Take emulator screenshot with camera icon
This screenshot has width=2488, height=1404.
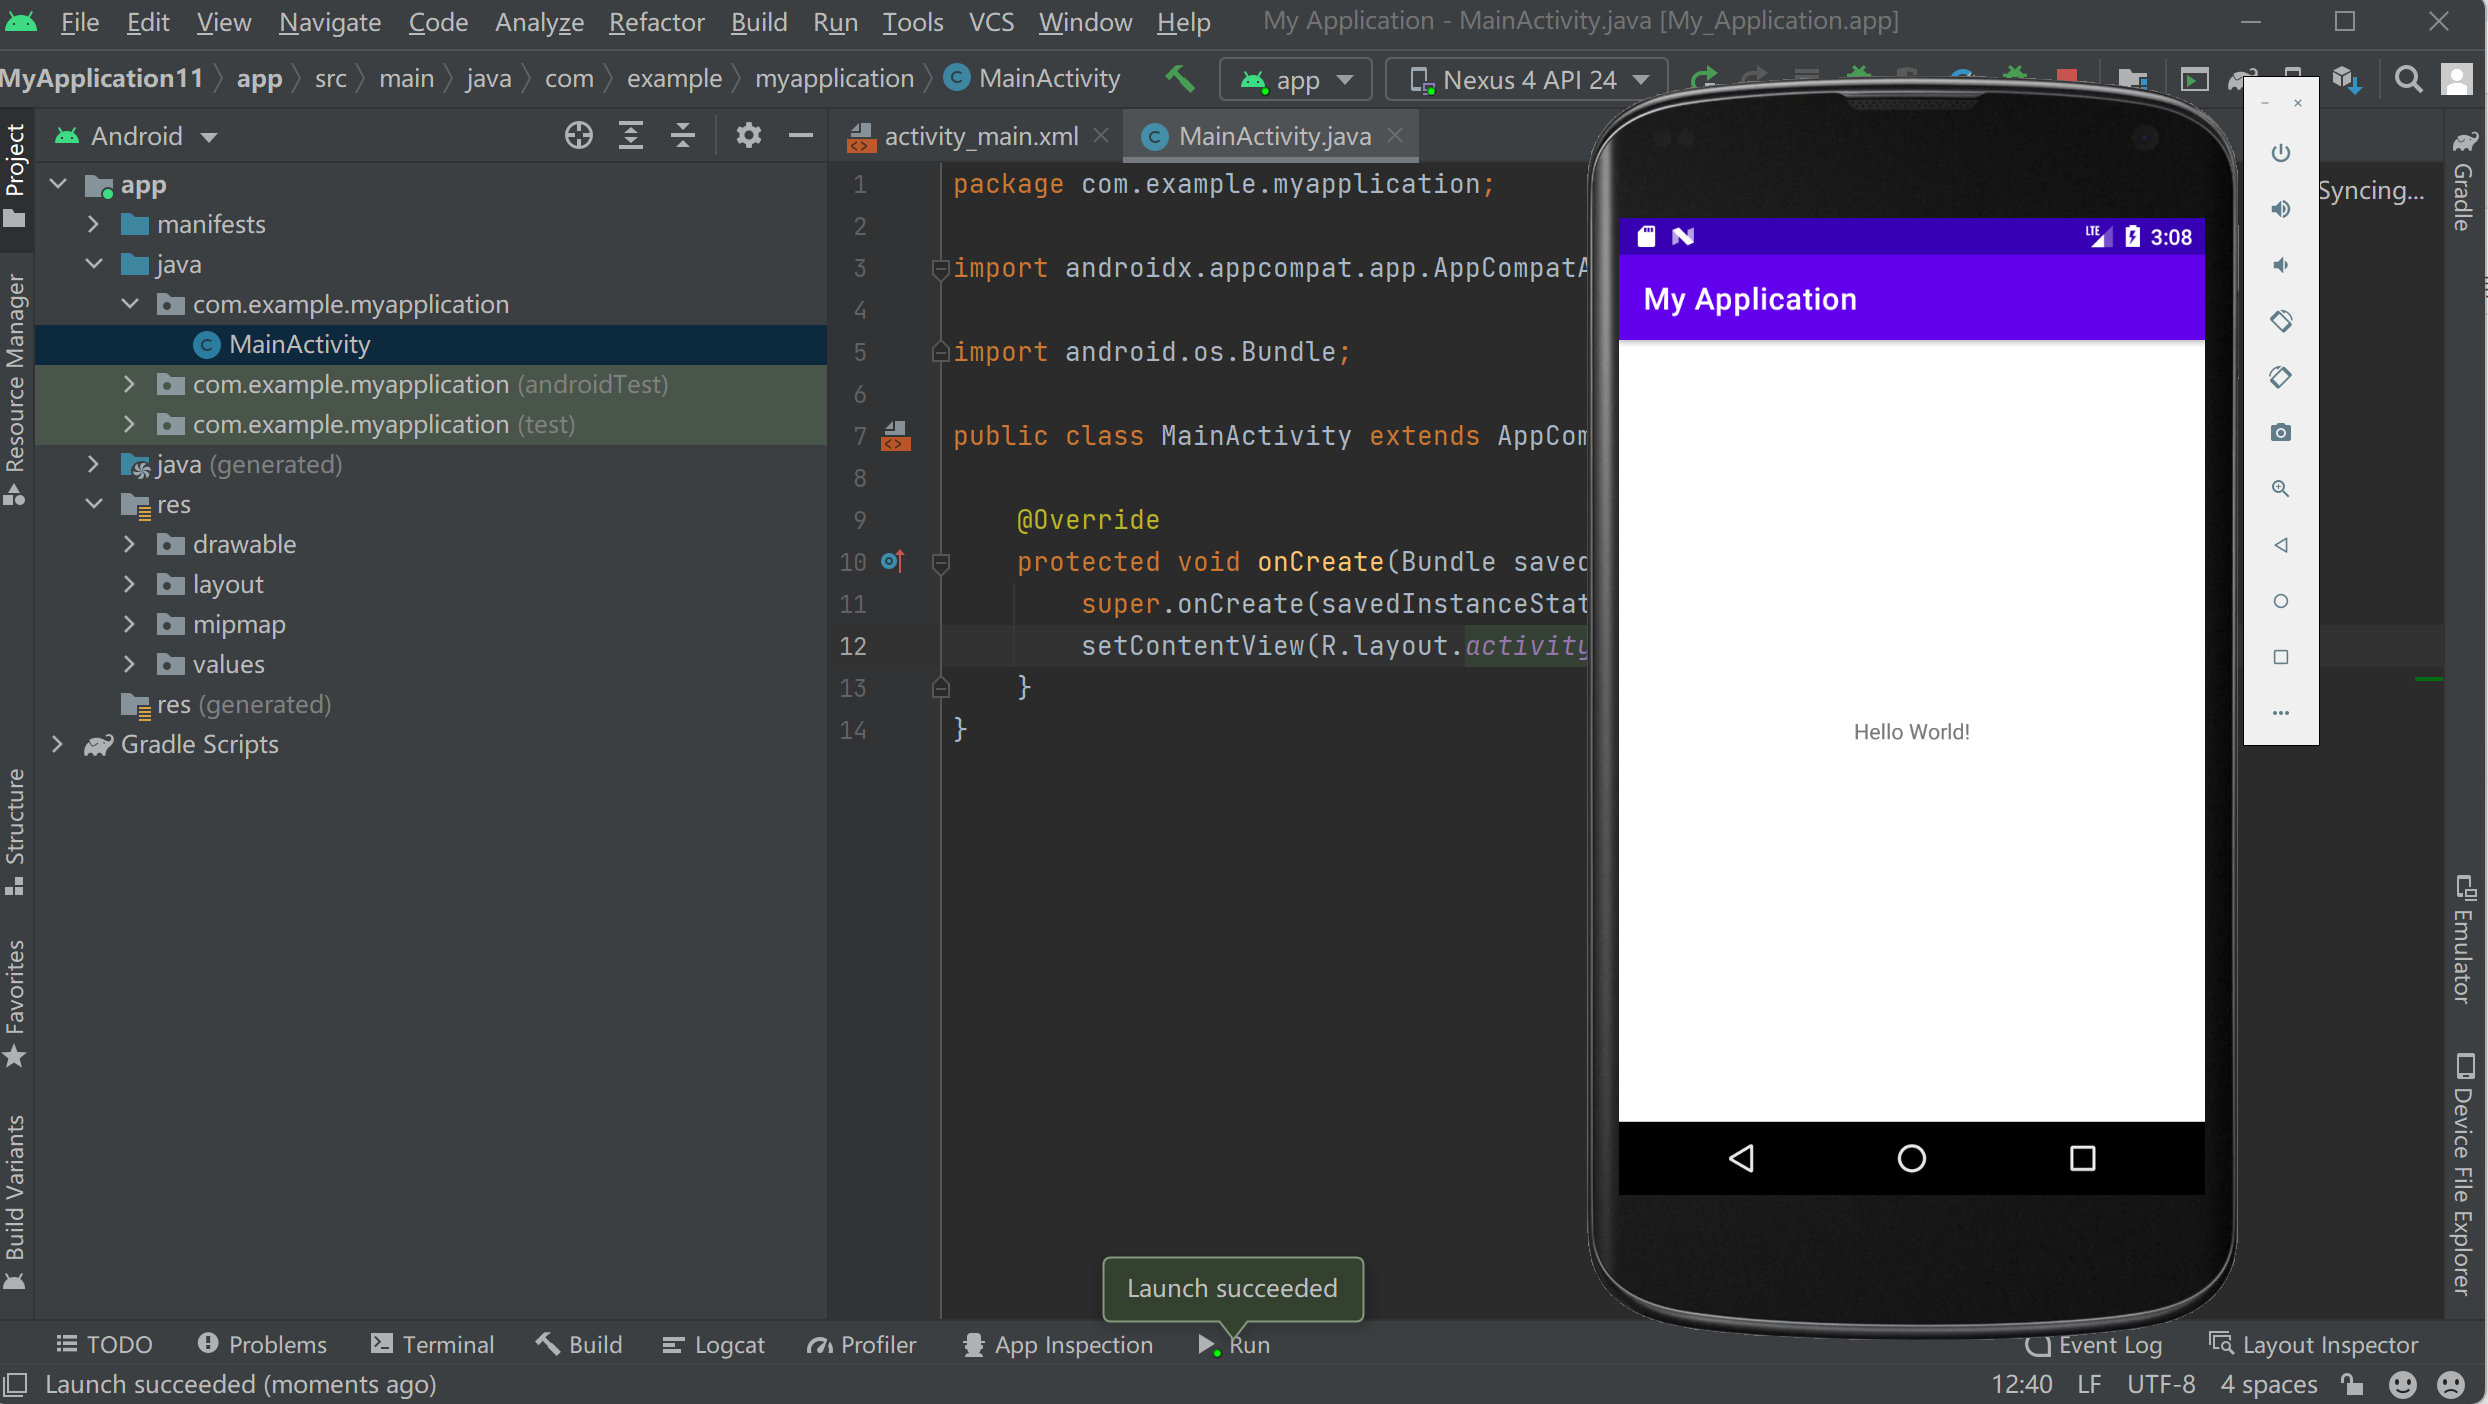click(2280, 432)
